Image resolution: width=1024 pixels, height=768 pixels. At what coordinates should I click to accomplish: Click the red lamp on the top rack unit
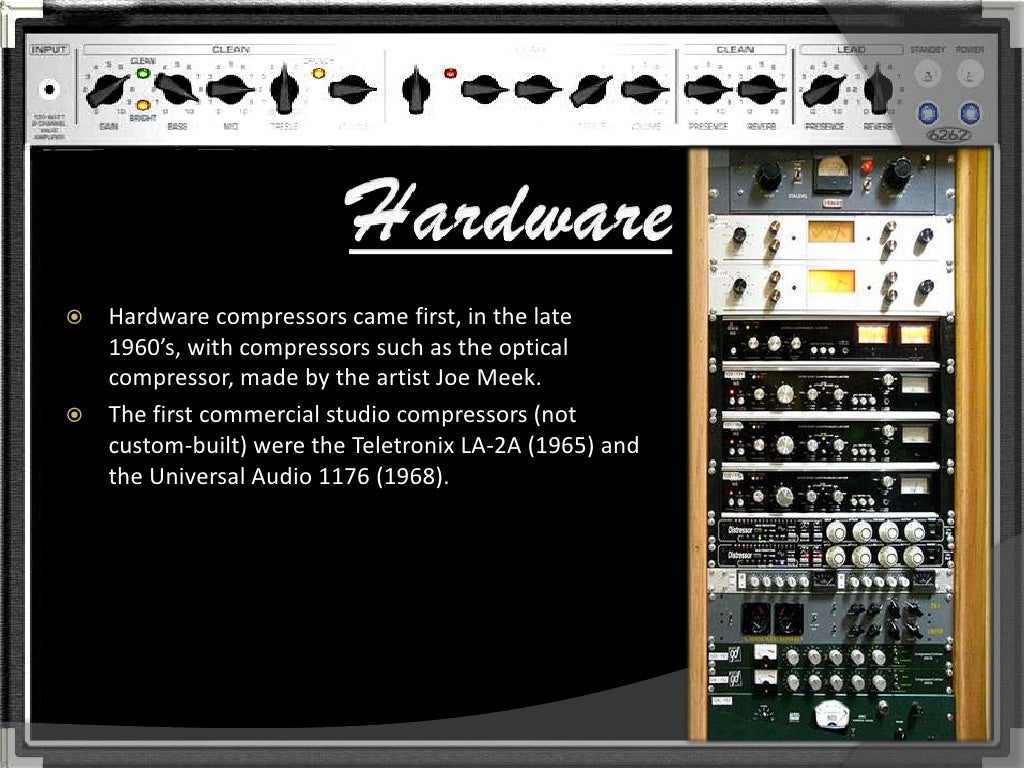(867, 167)
